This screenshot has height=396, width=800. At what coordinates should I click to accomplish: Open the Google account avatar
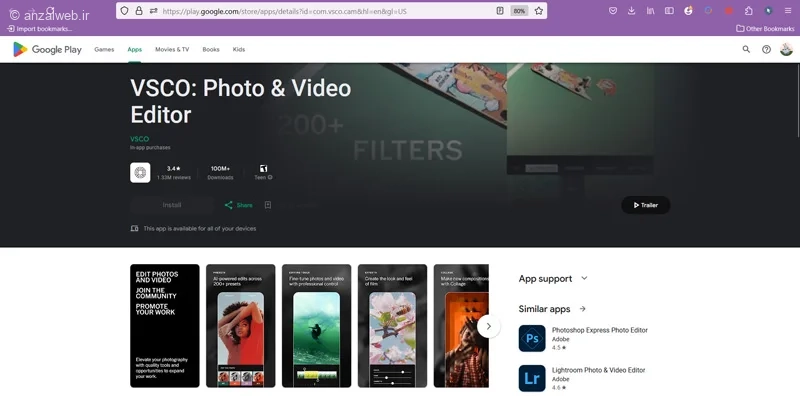pos(786,50)
